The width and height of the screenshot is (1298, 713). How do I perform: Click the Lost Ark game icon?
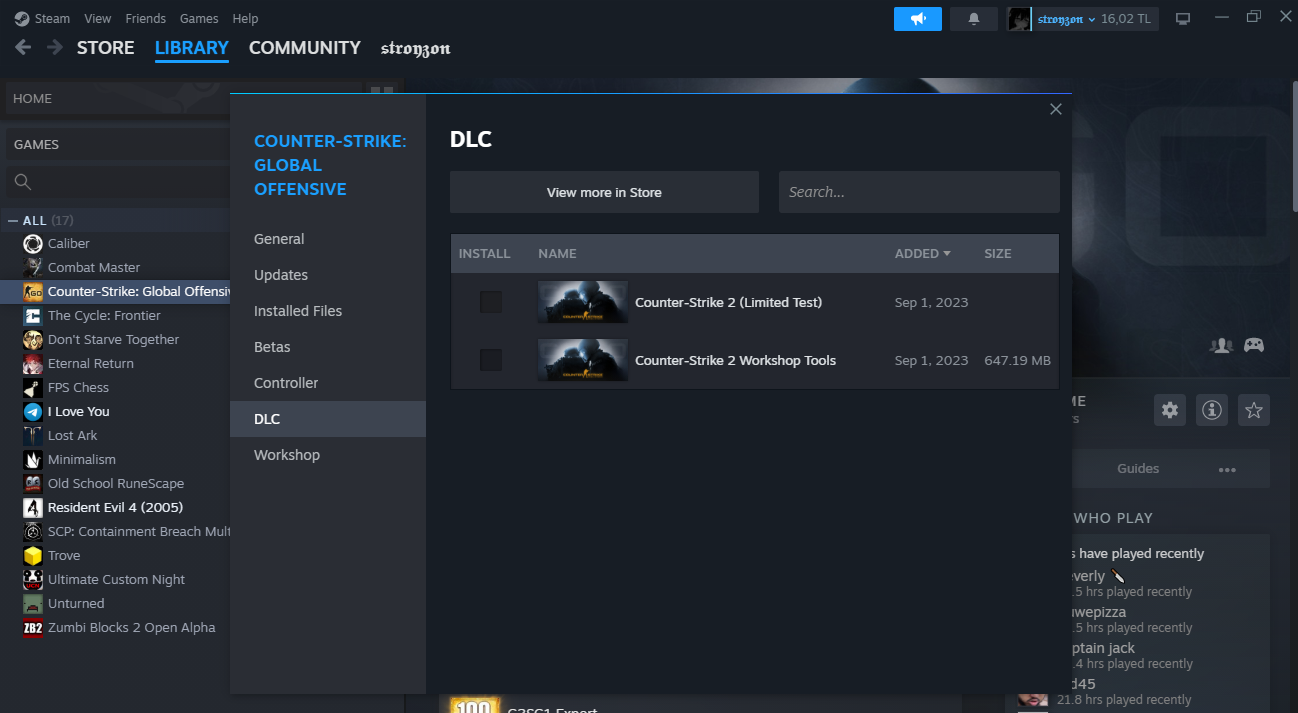click(x=33, y=435)
